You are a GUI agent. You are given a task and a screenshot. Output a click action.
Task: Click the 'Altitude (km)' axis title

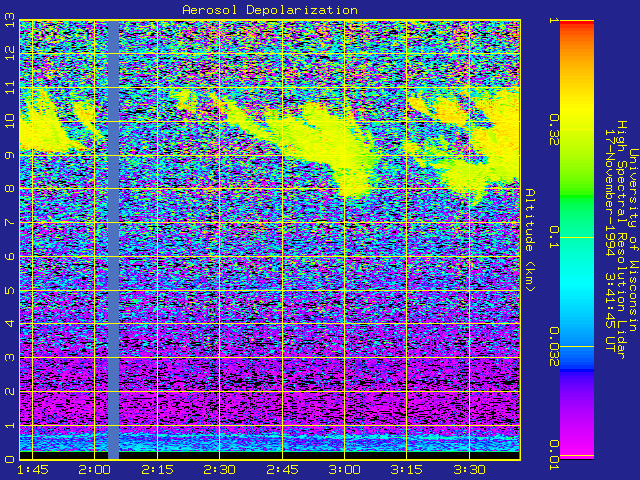click(x=529, y=240)
